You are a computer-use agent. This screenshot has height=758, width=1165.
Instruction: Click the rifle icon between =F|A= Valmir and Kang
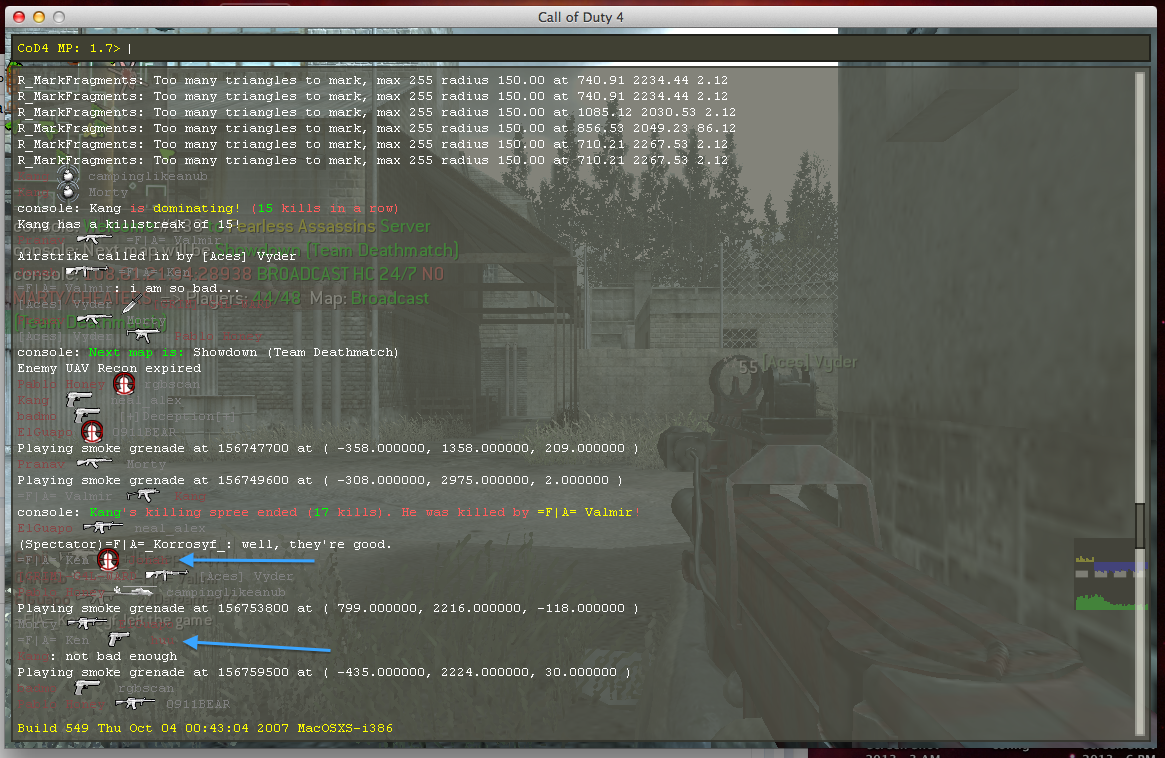(143, 495)
